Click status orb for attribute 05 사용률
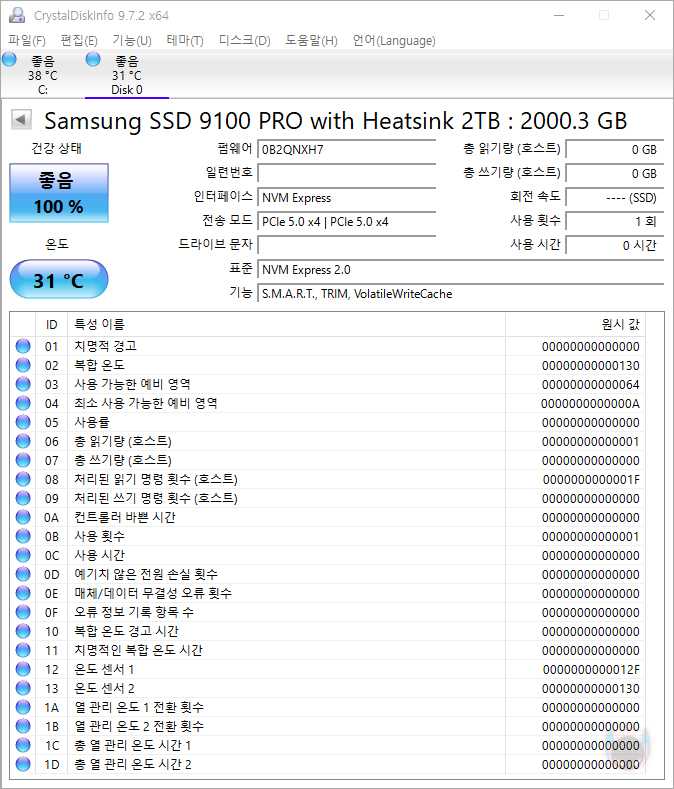The image size is (674, 789). pyautogui.click(x=23, y=422)
